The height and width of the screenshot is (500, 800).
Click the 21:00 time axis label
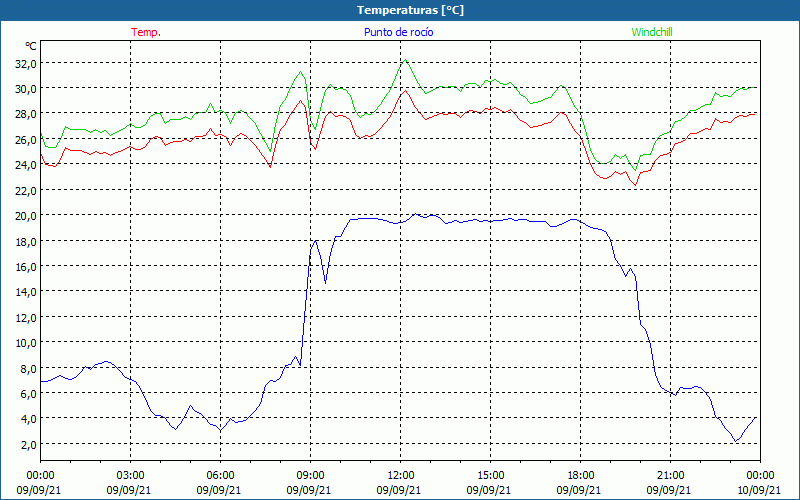[670, 476]
